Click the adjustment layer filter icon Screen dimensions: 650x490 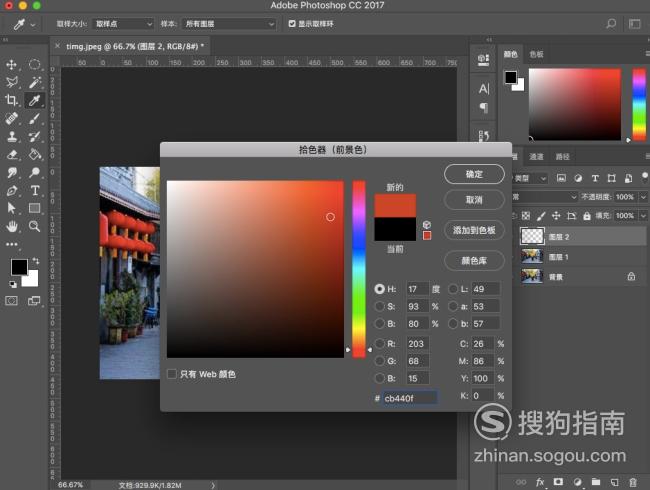(x=578, y=178)
